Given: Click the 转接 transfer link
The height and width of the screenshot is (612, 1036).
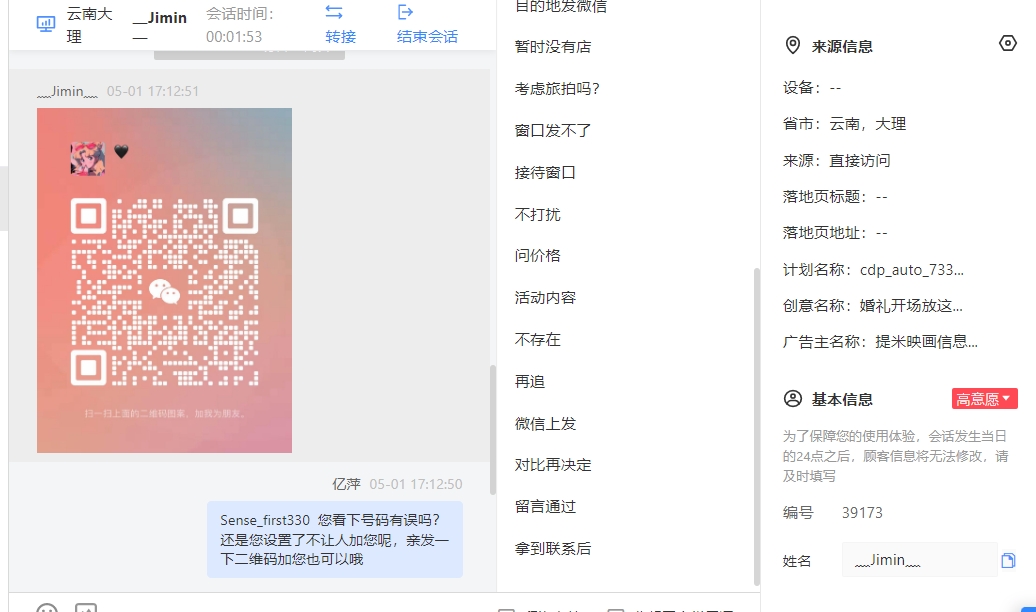Looking at the screenshot, I should tap(341, 36).
